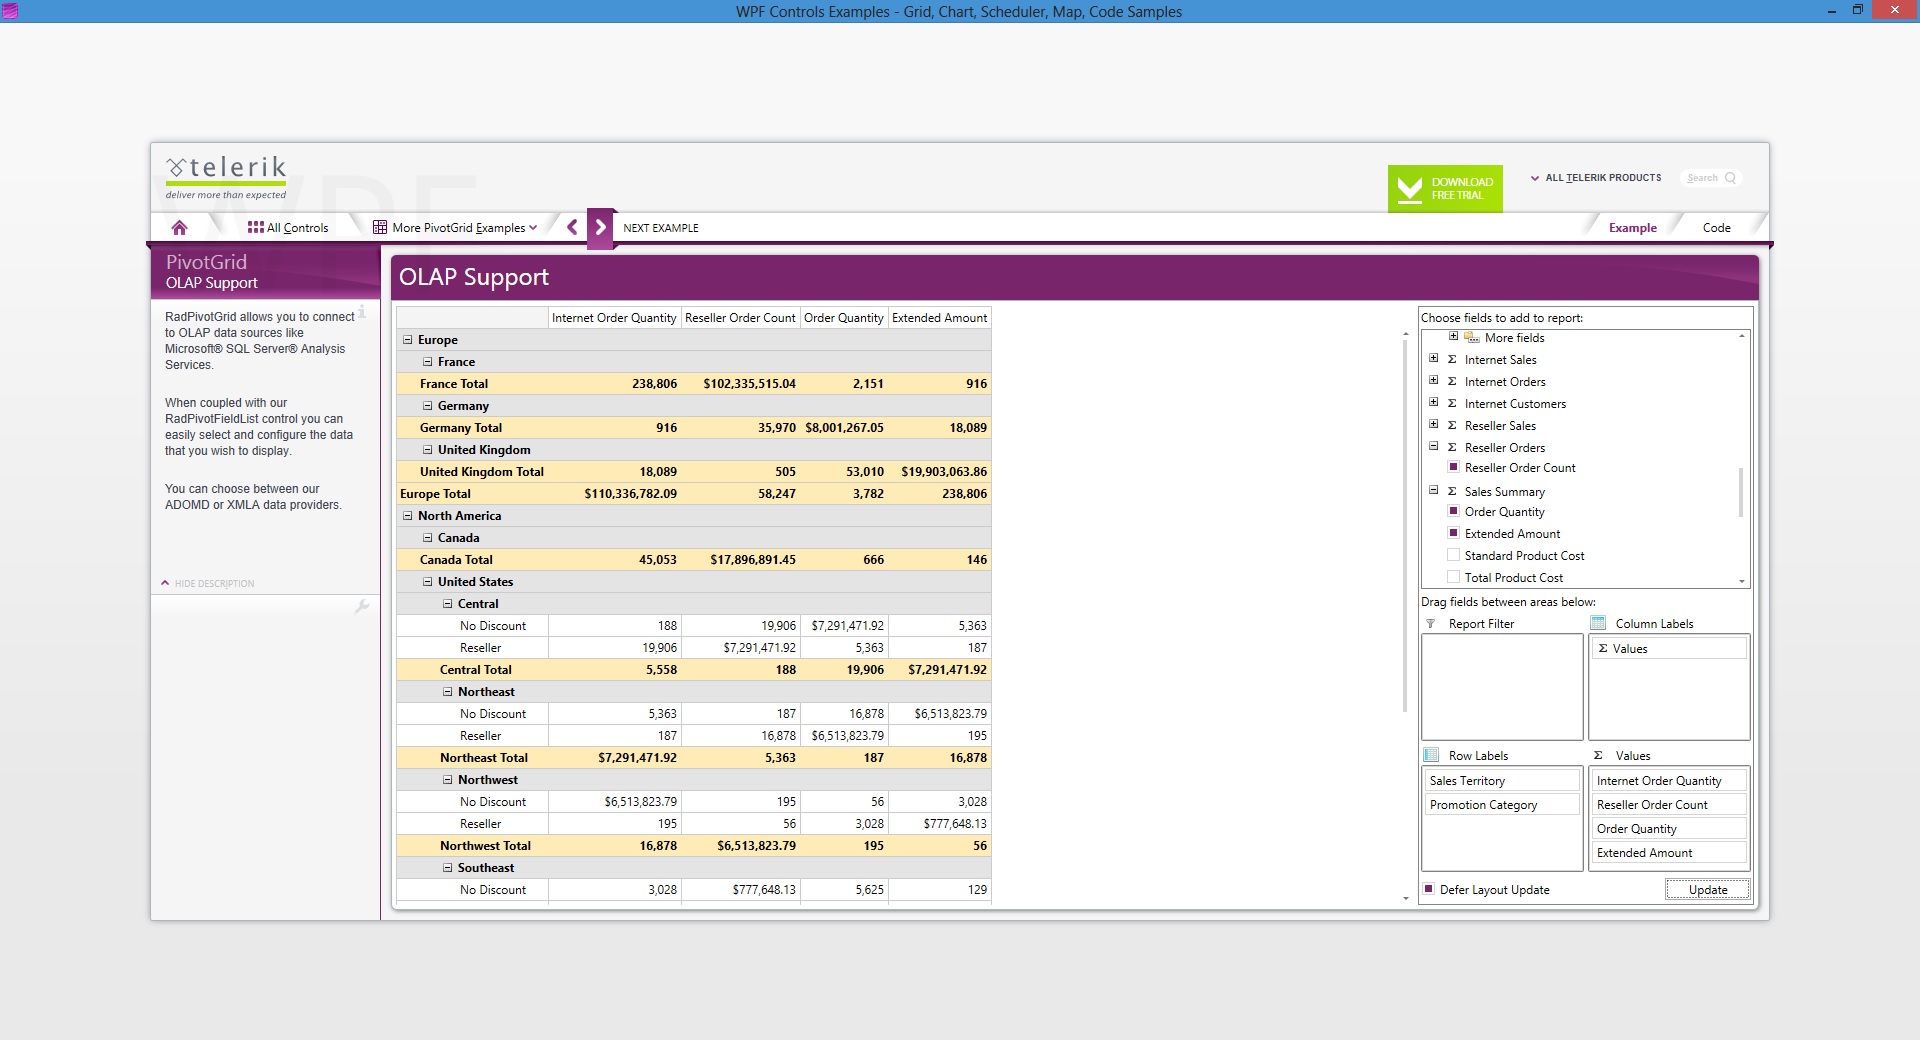This screenshot has height=1040, width=1920.
Task: Open More PivotGrid Examples dropdown
Action: [x=455, y=228]
